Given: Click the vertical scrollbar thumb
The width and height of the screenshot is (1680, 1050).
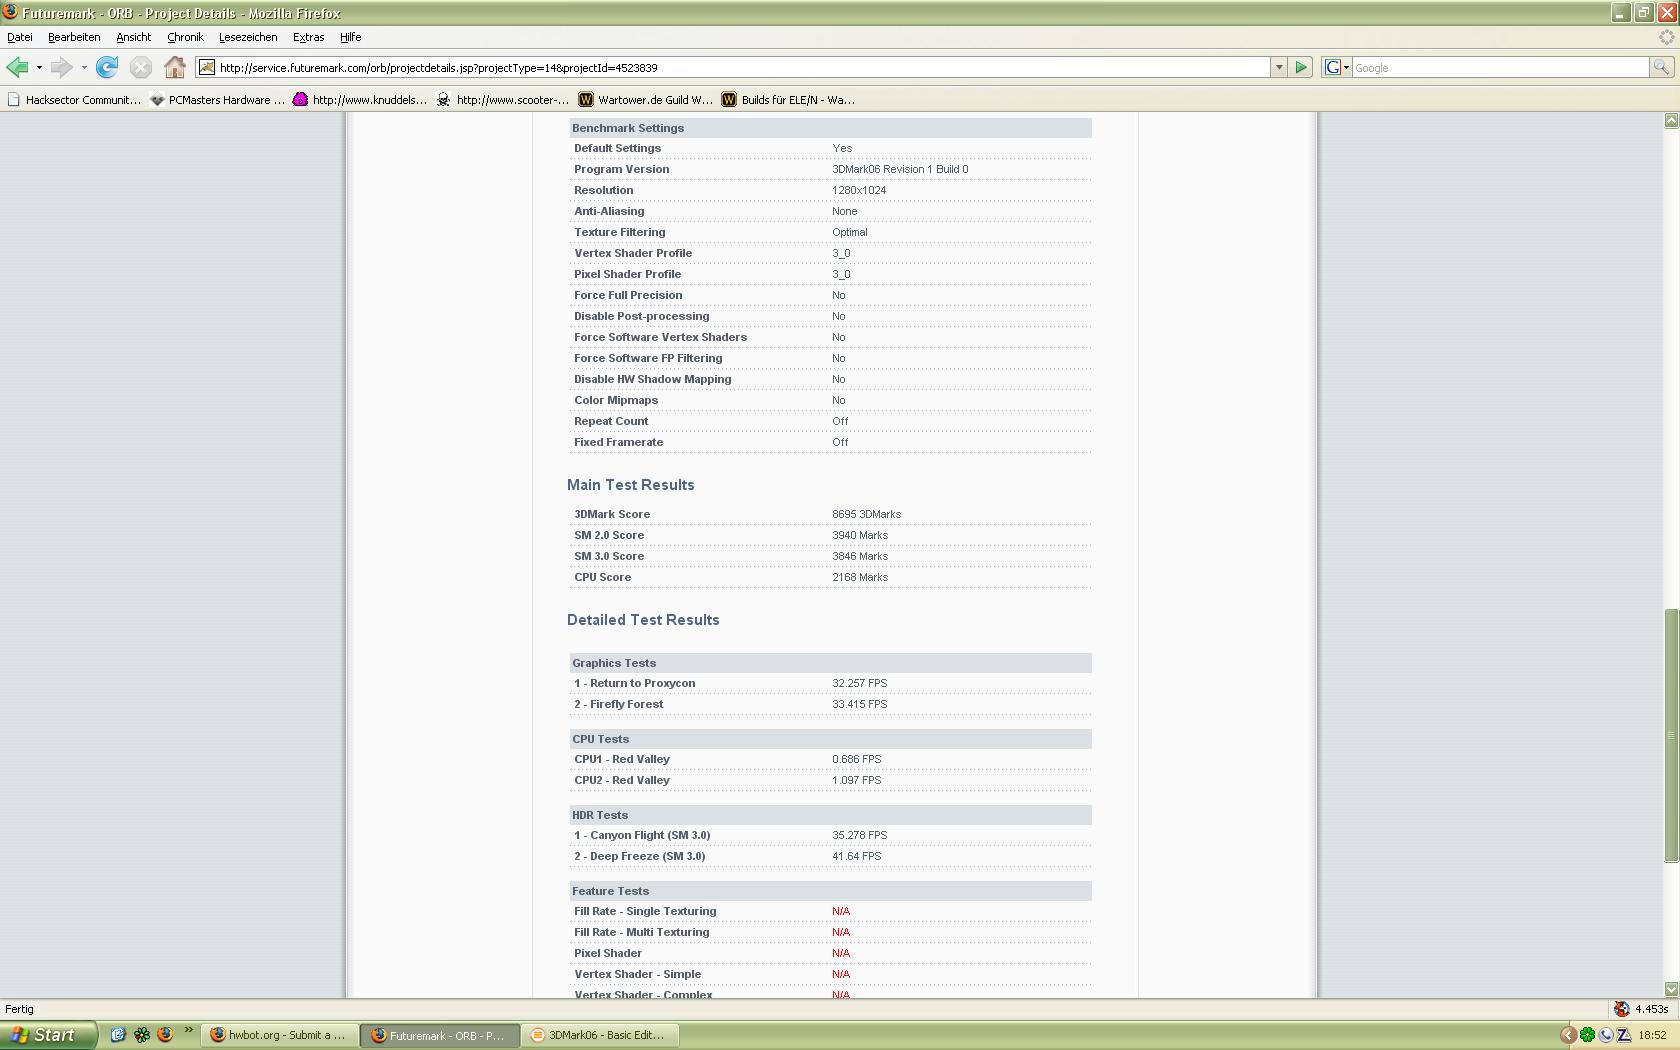Looking at the screenshot, I should 1671,735.
